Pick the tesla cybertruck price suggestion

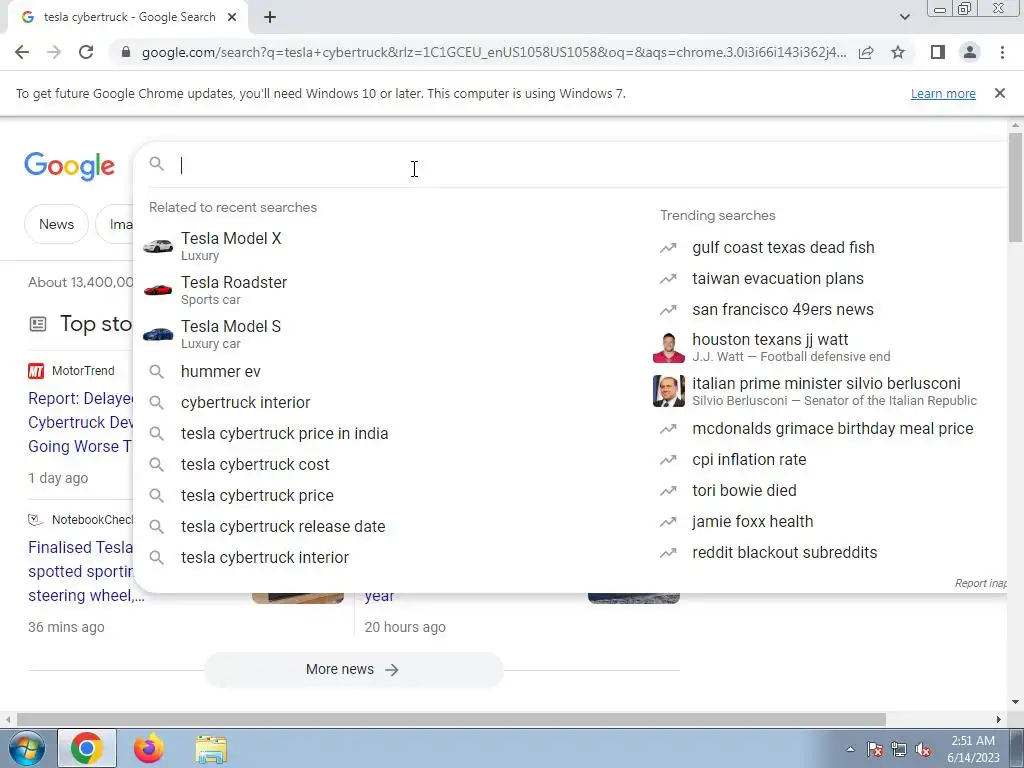(385, 496)
